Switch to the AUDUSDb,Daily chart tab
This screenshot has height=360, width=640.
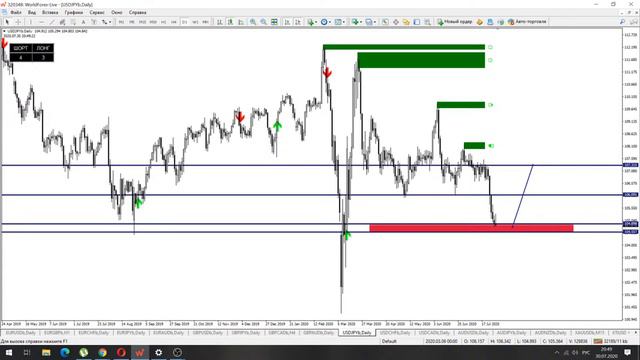pyautogui.click(x=473, y=333)
